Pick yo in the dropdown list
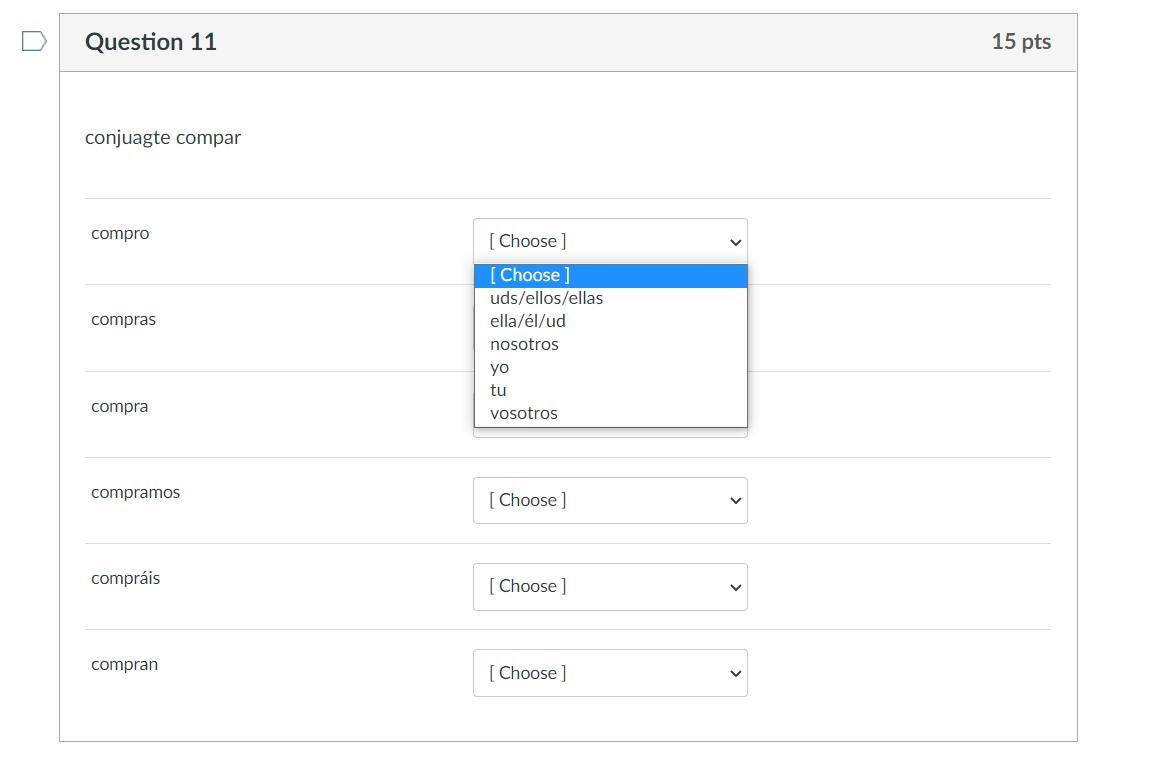Image resolution: width=1163 pixels, height=773 pixels. [610, 367]
